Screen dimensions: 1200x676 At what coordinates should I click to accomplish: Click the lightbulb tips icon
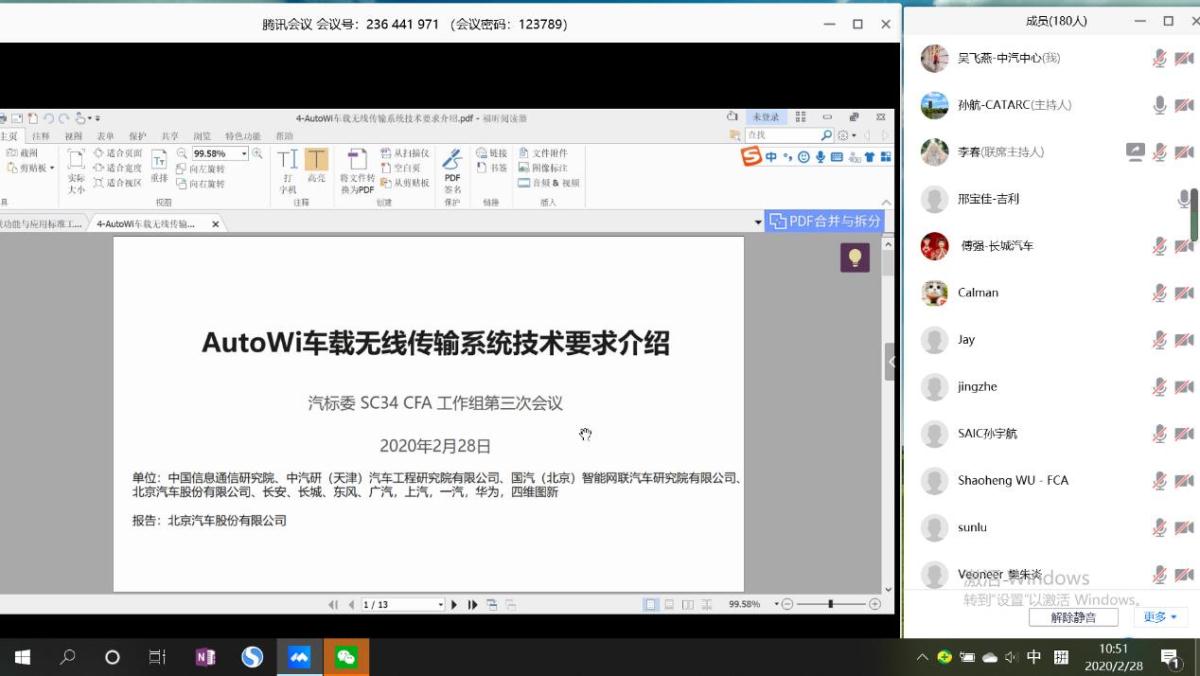click(x=854, y=258)
